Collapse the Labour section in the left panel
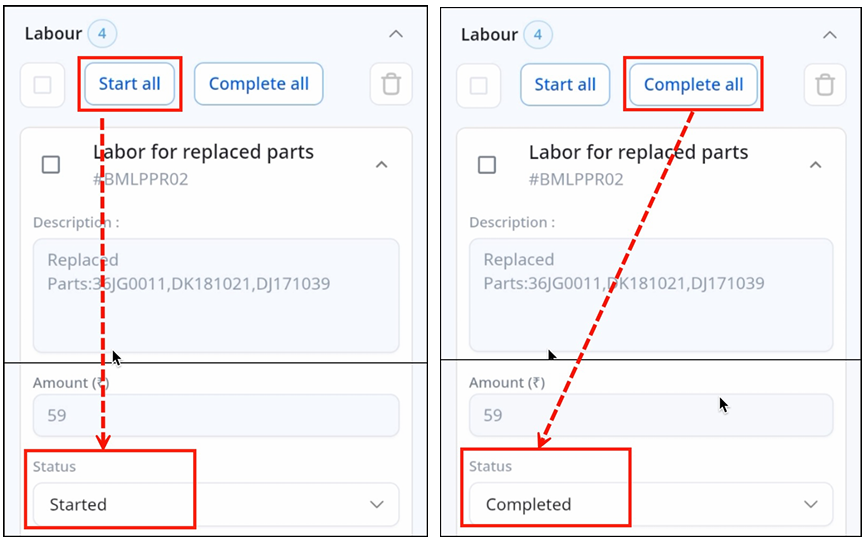The image size is (865, 539). (x=396, y=35)
